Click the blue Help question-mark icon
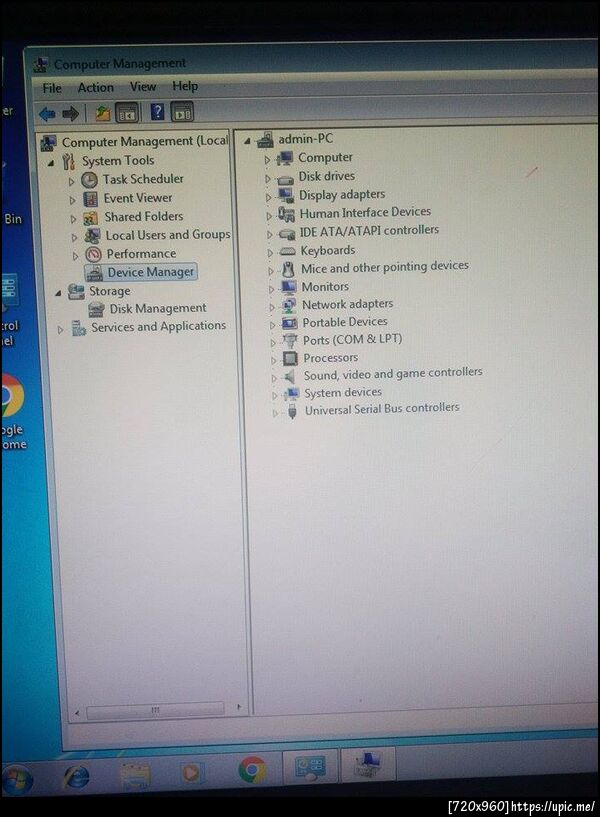 tap(157, 112)
